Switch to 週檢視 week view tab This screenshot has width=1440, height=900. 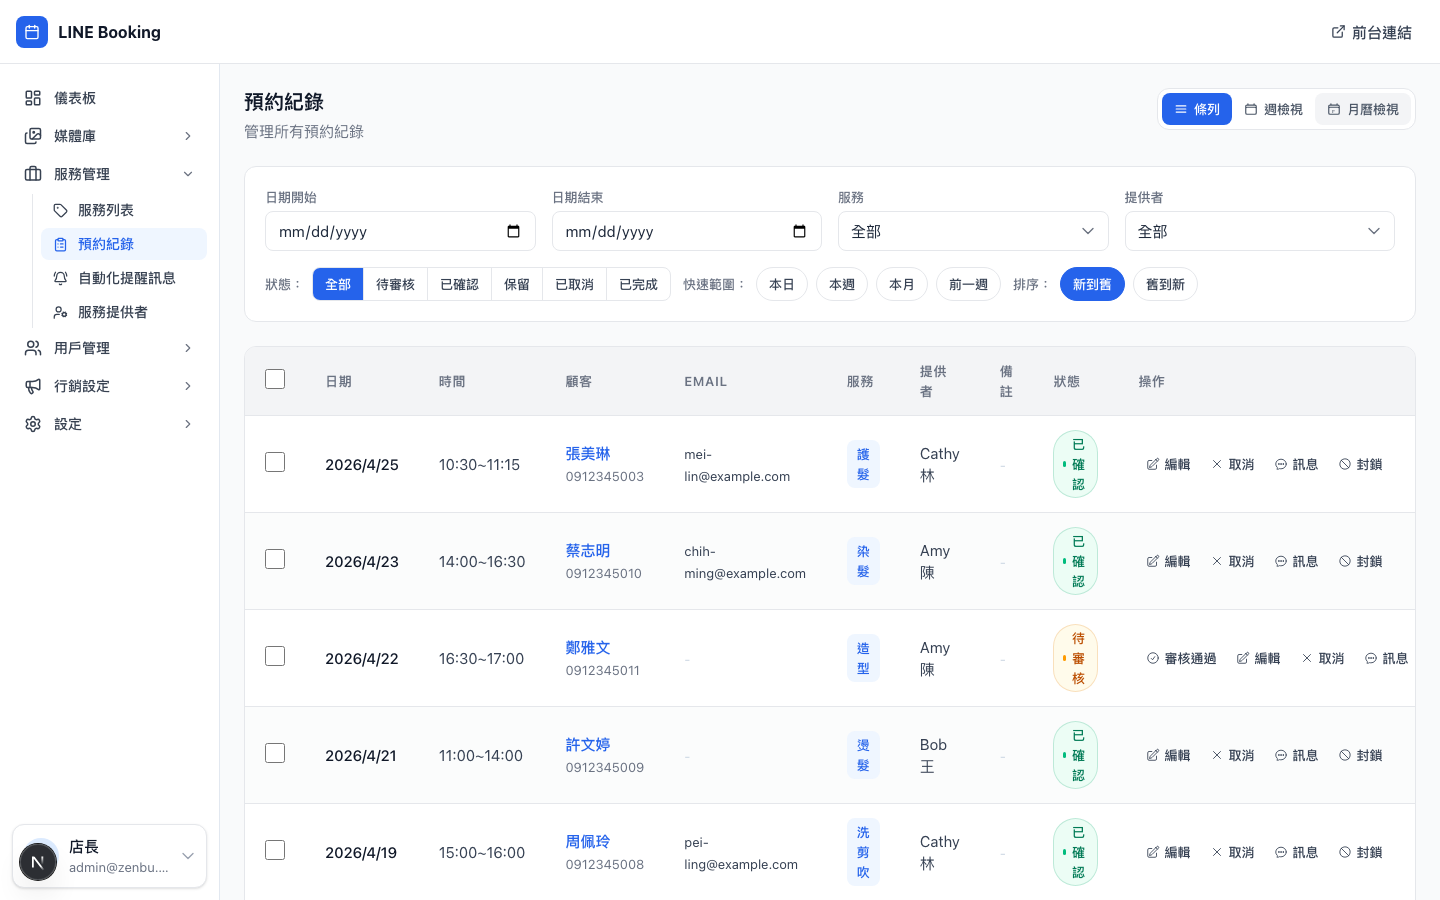(x=1273, y=109)
